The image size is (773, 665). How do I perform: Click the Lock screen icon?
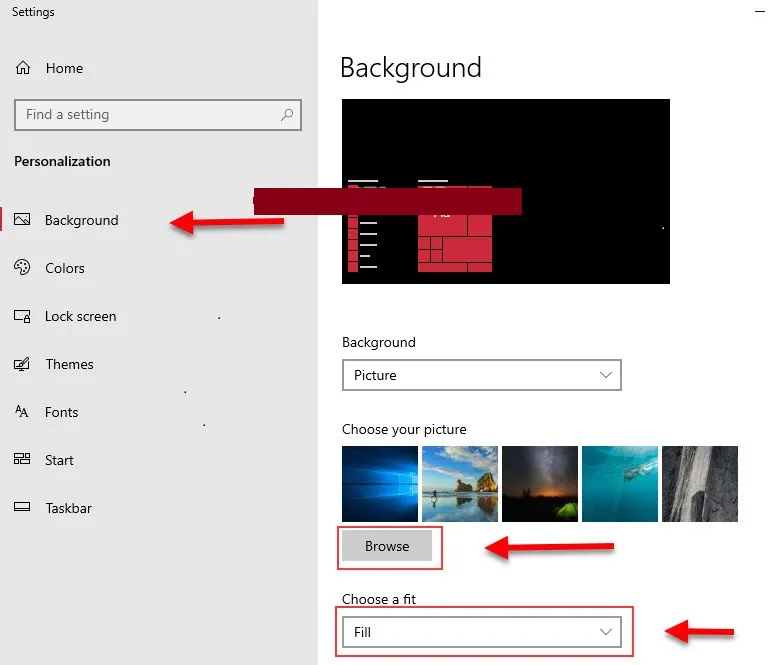pyautogui.click(x=23, y=316)
